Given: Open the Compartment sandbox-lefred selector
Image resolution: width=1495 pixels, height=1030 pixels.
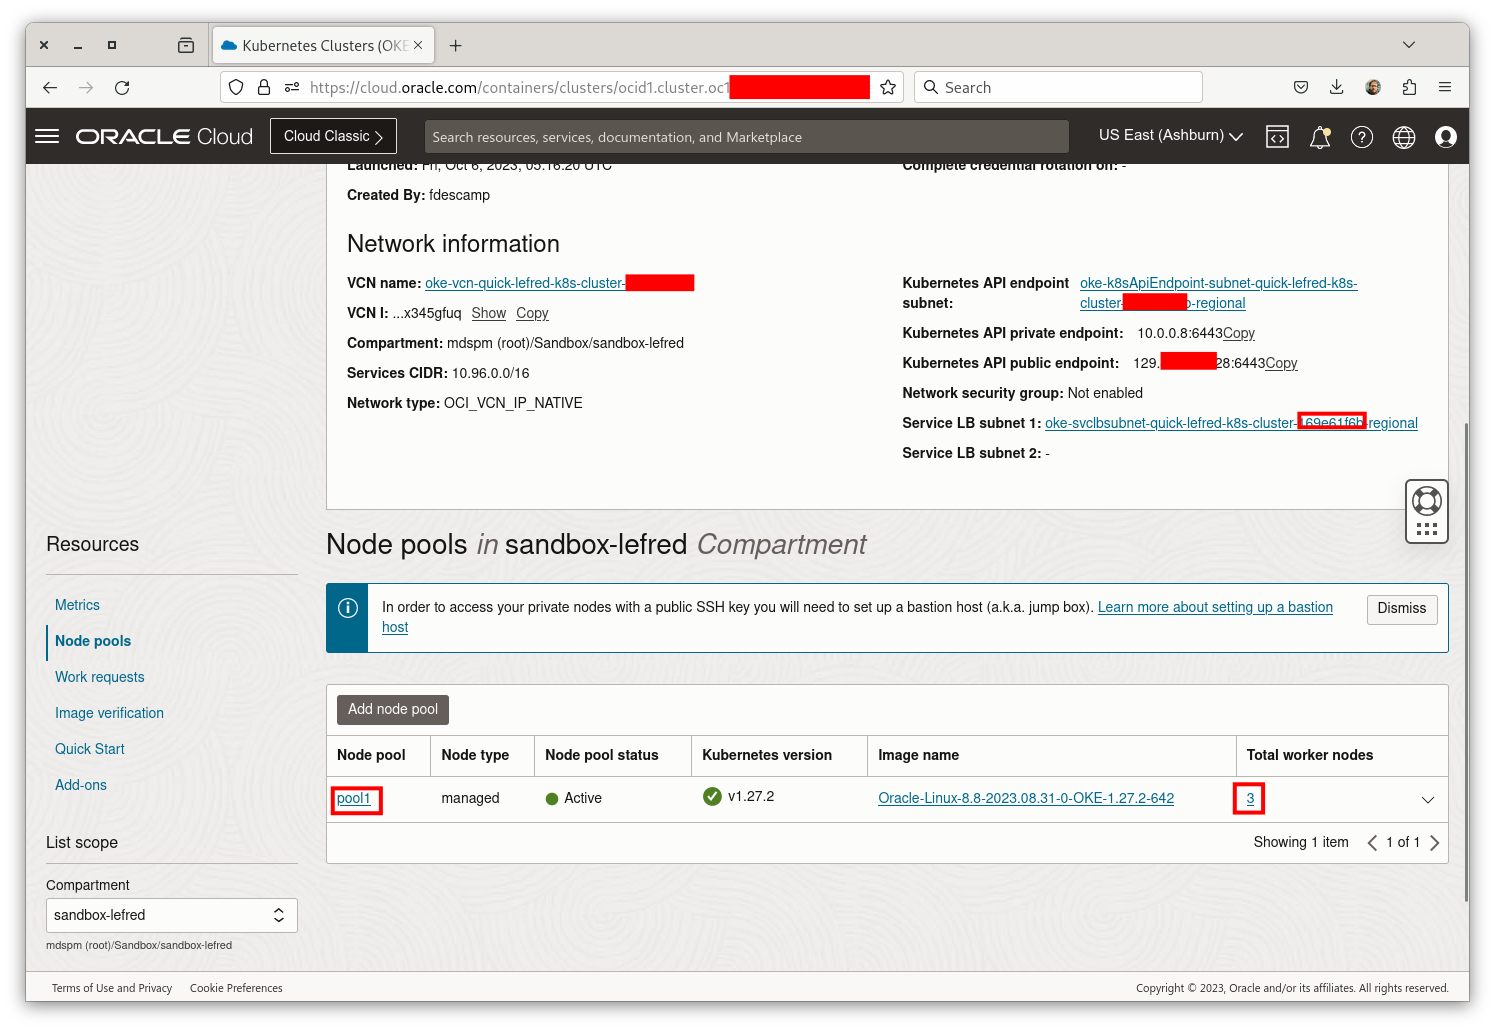Looking at the screenshot, I should pyautogui.click(x=172, y=915).
